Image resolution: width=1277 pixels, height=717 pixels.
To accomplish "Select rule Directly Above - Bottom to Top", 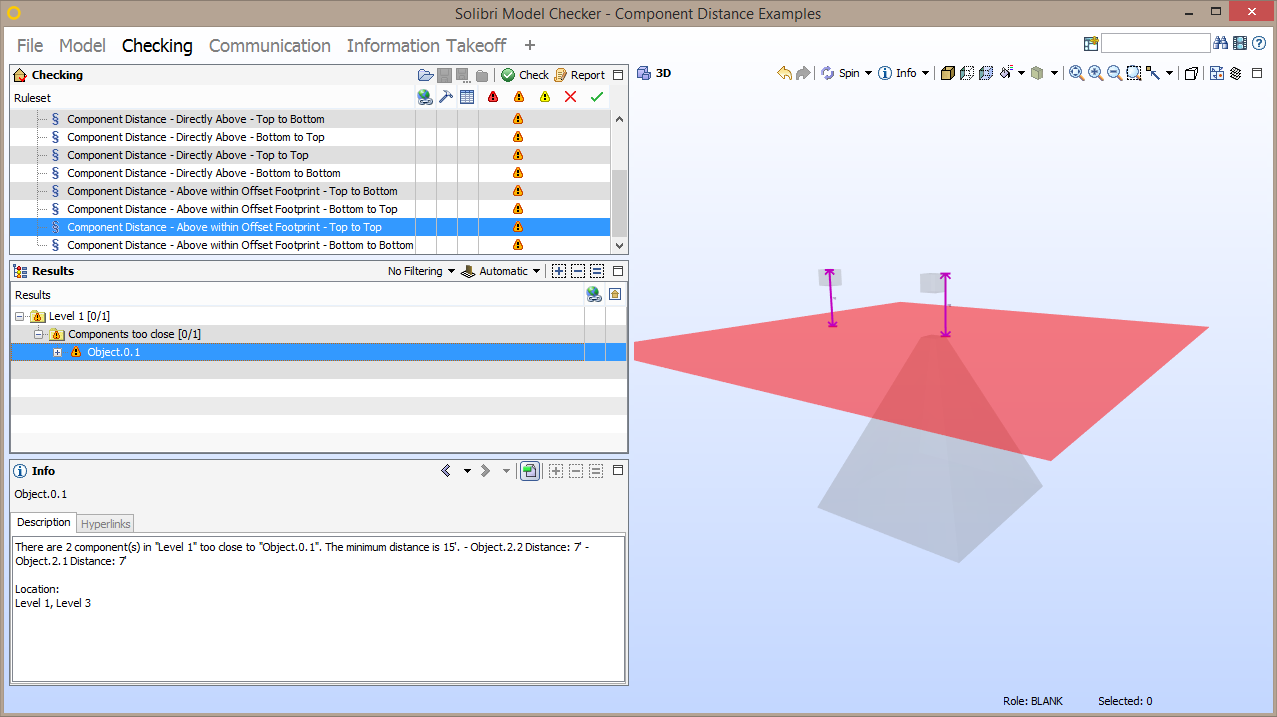I will [195, 137].
